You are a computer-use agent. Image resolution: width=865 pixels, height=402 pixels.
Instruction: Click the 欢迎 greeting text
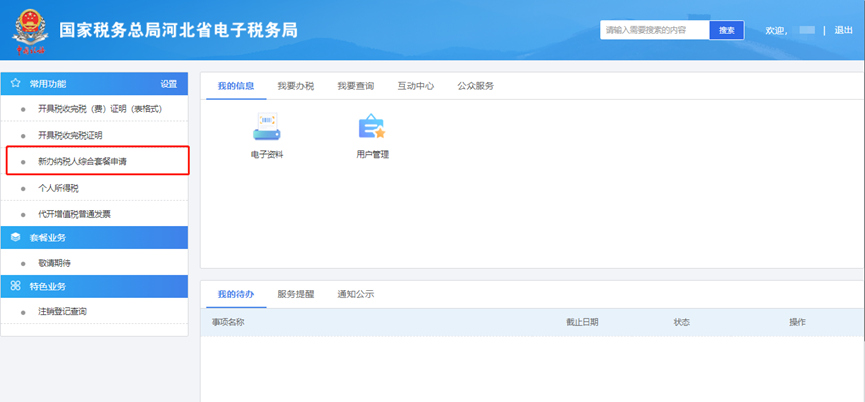[x=776, y=31]
